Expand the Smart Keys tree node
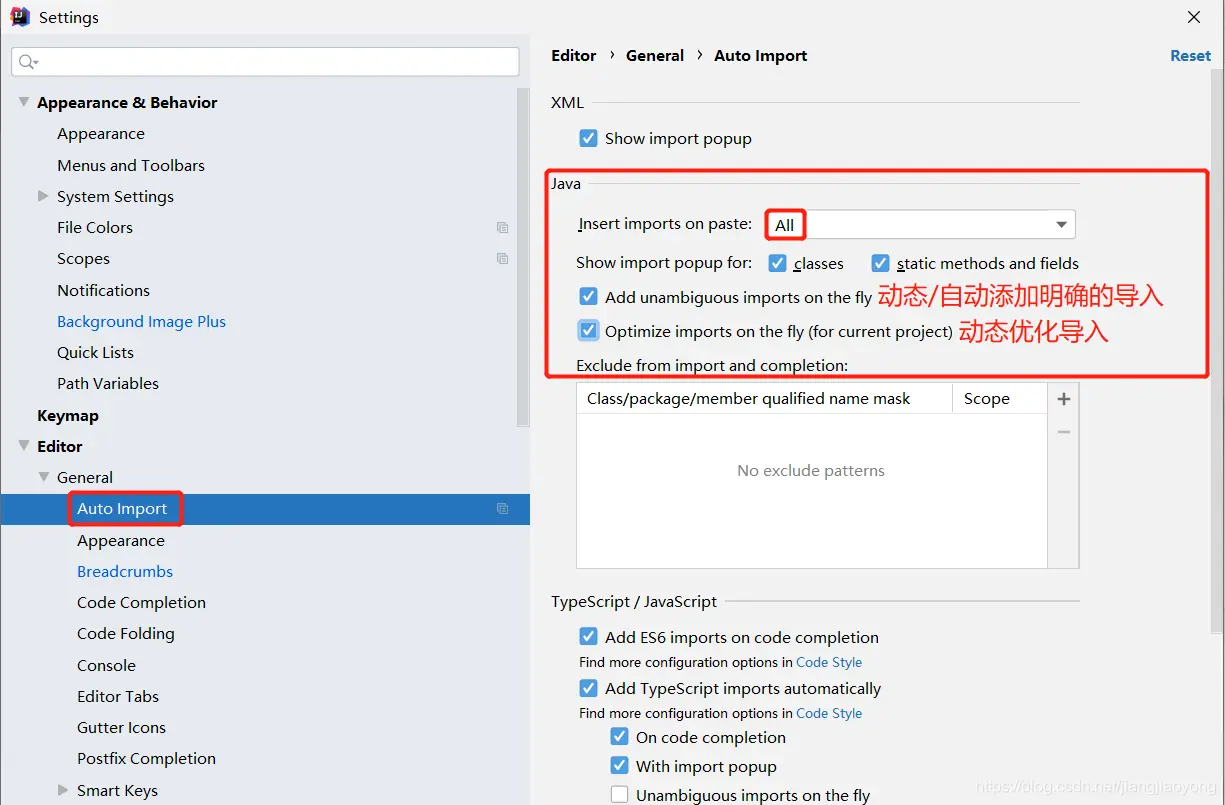This screenshot has width=1225, height=805. 63,790
